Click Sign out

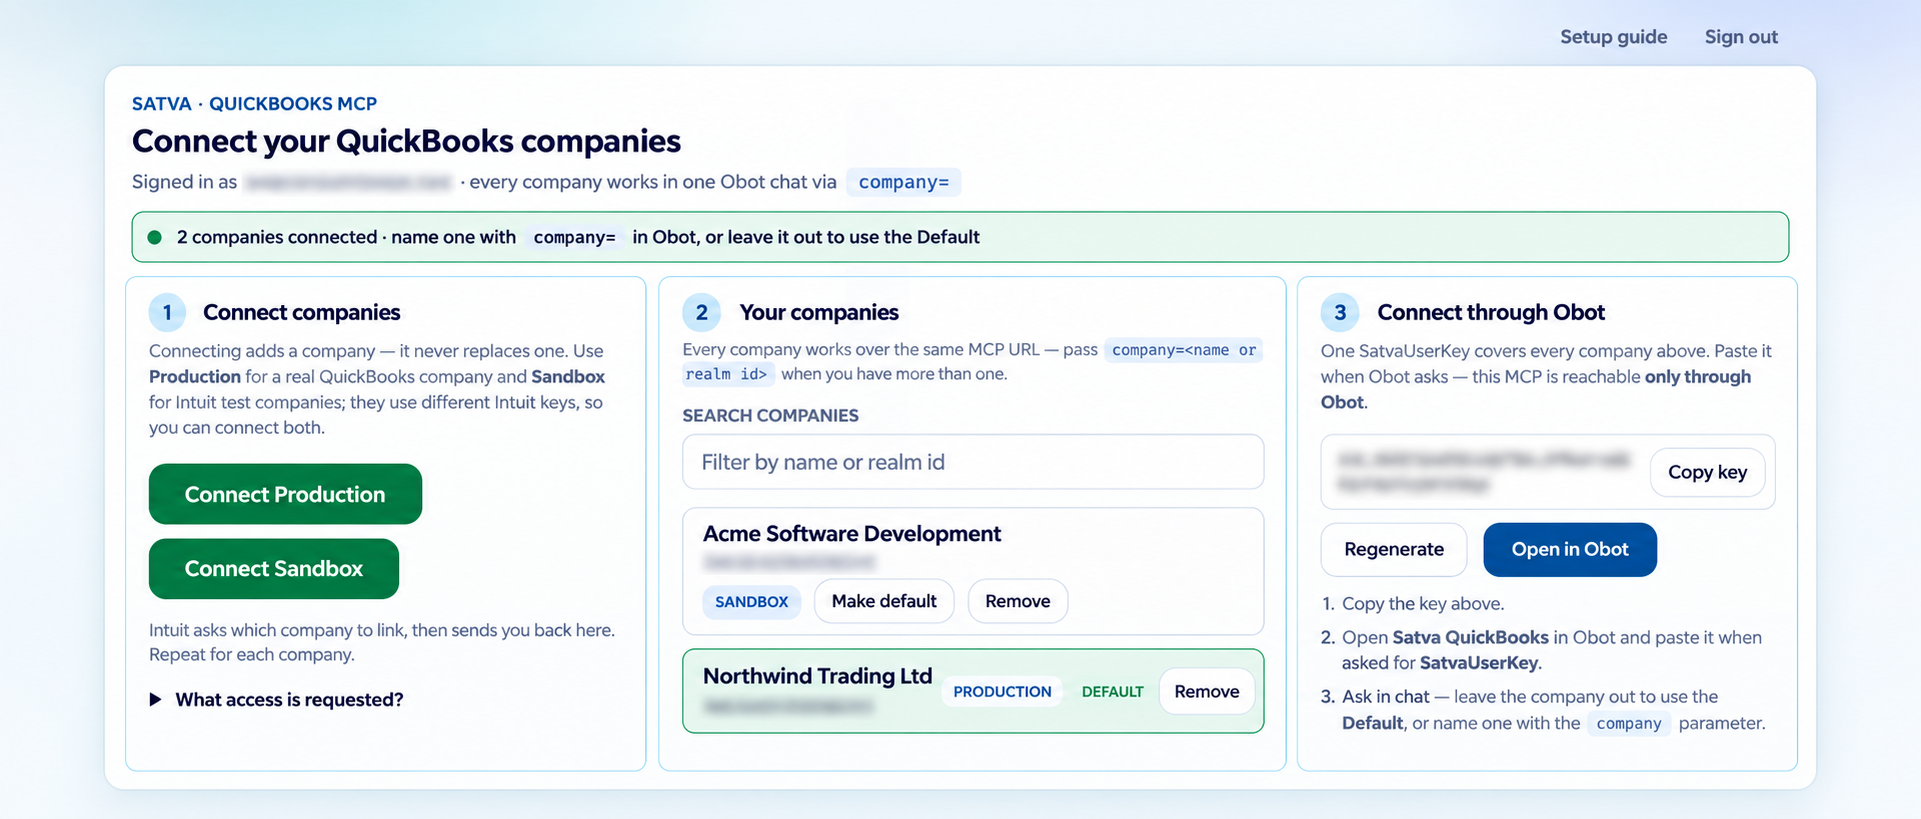(1741, 37)
